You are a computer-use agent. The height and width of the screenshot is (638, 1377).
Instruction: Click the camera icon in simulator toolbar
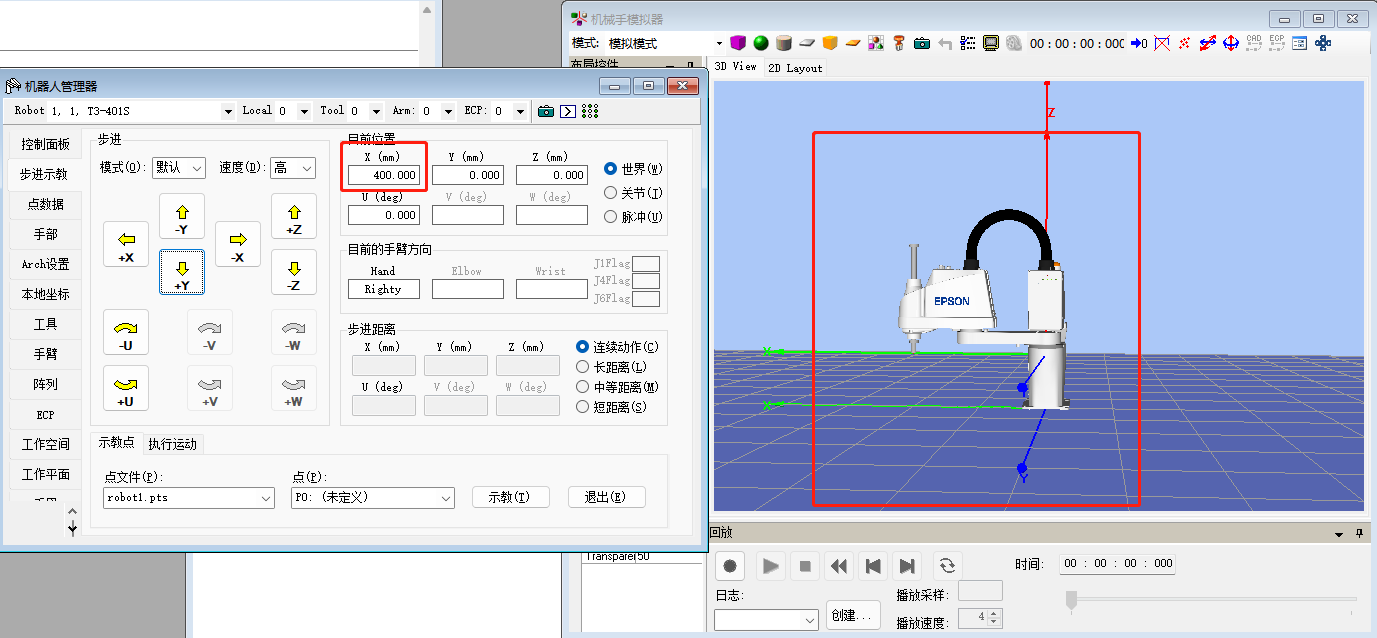pos(922,43)
